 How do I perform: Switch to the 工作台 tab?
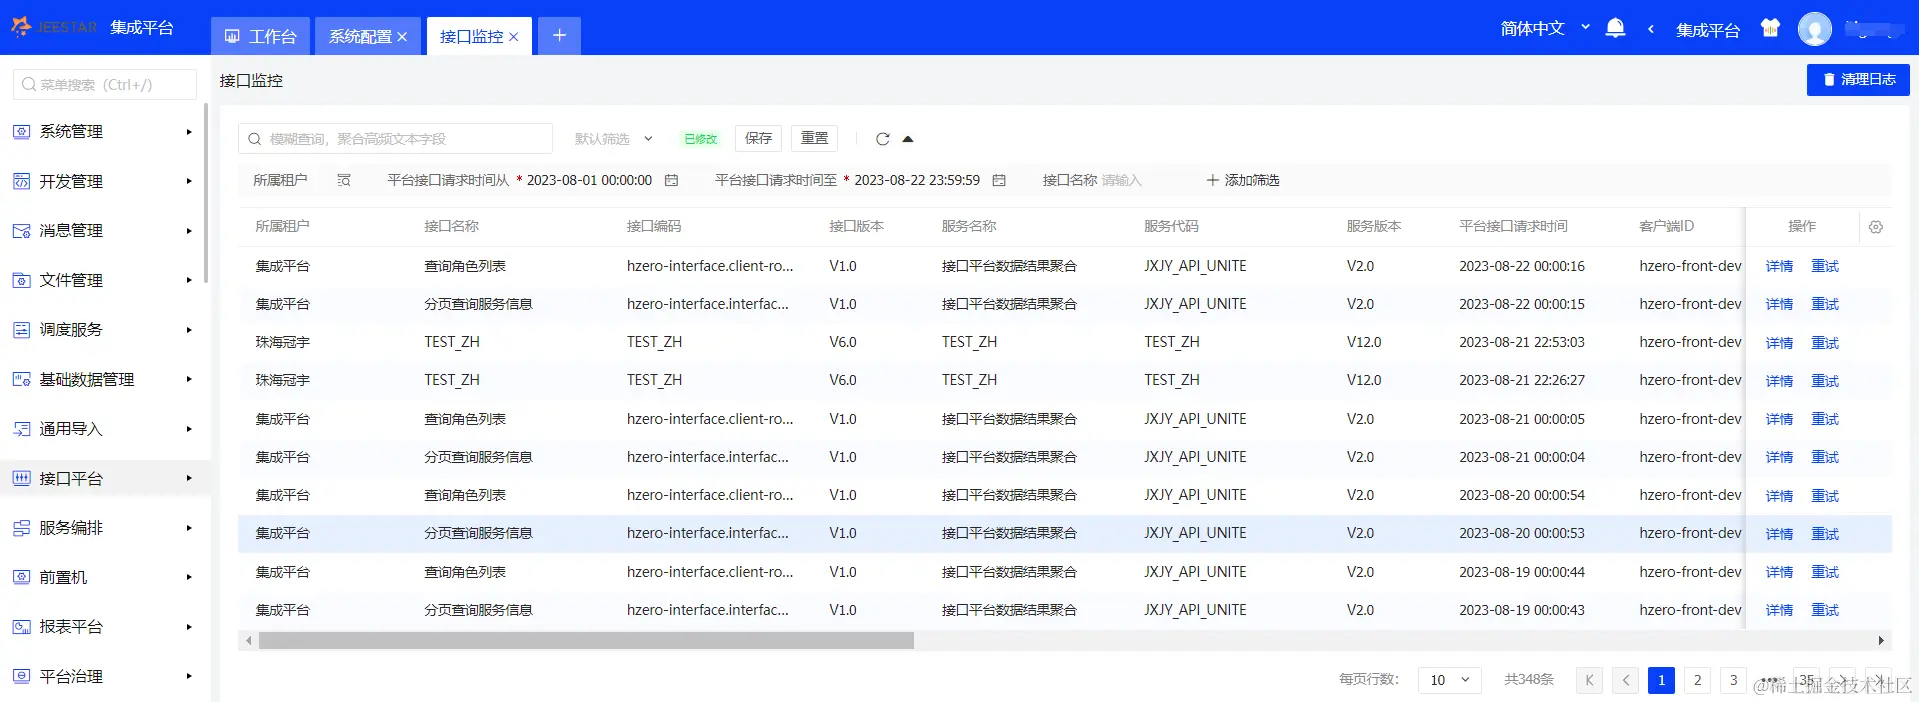tap(260, 36)
